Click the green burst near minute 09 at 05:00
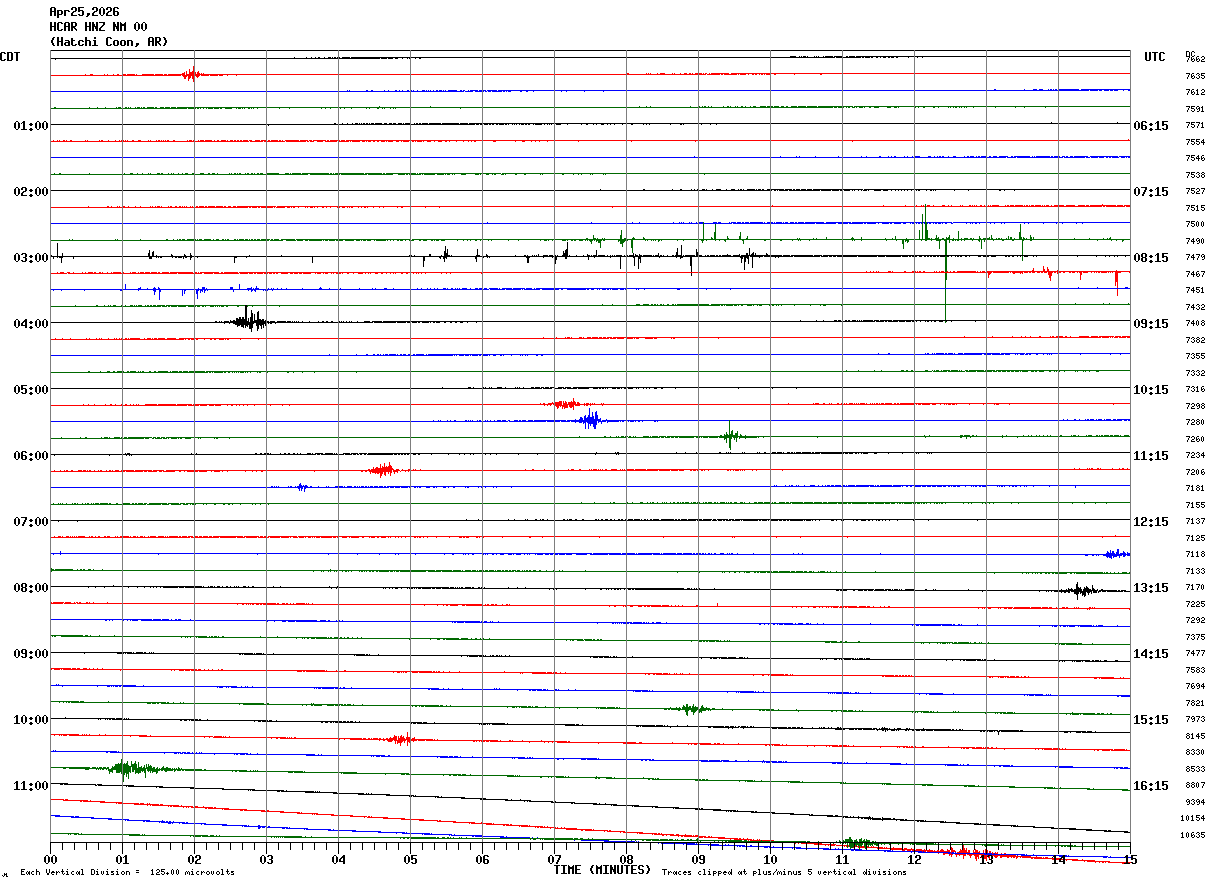This screenshot has height=886, width=1210. point(732,436)
